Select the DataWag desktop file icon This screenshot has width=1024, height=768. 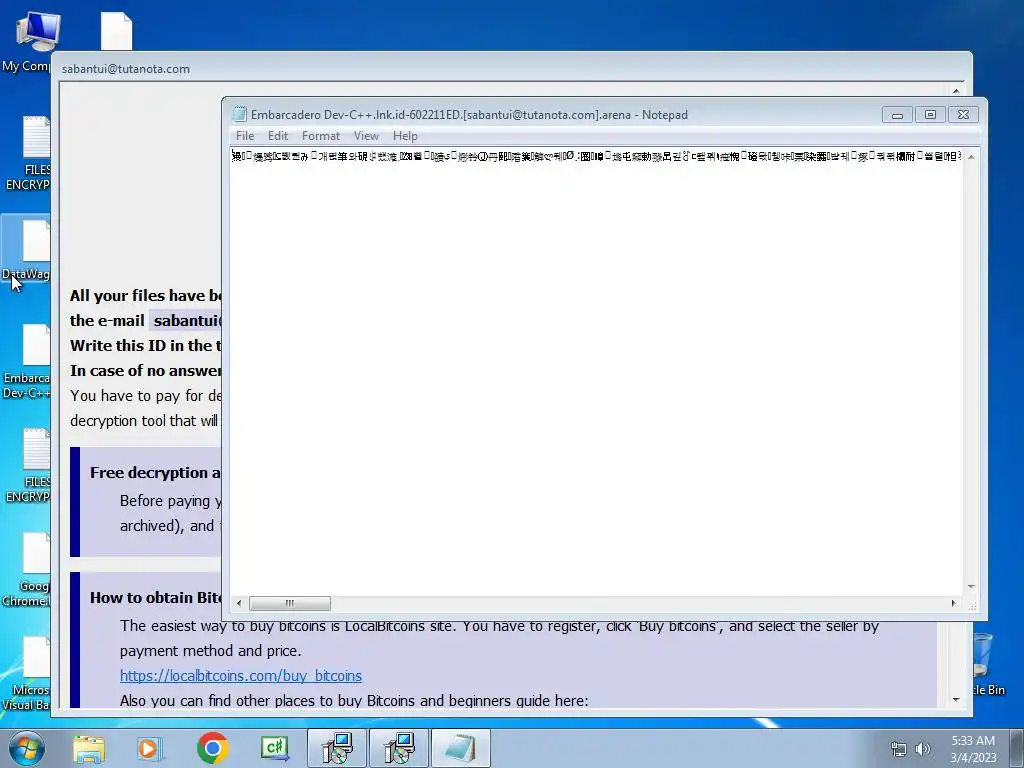pyautogui.click(x=27, y=249)
